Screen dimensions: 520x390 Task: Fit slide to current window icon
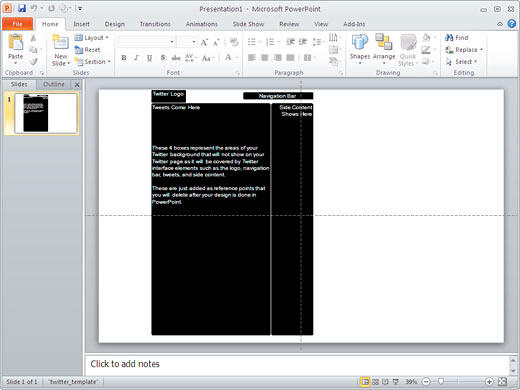[x=502, y=382]
